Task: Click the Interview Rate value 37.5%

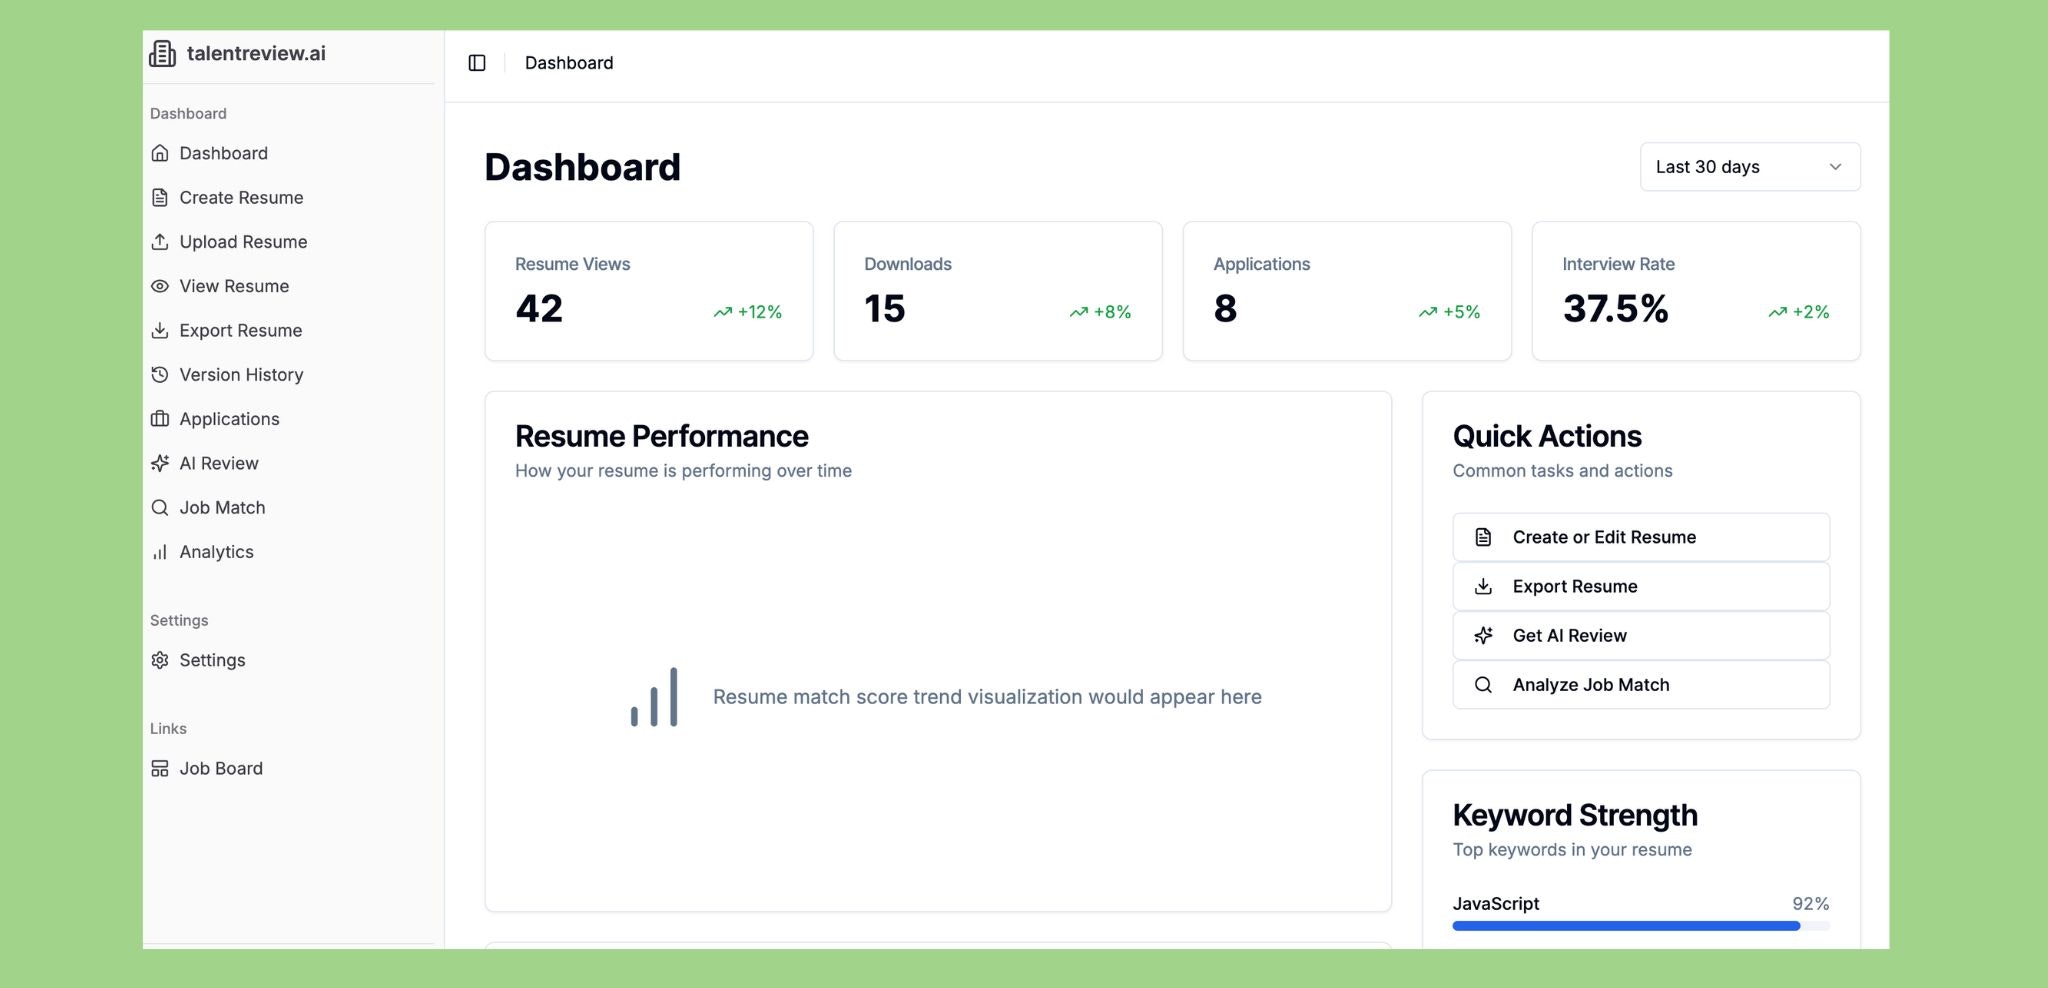Action: 1616,308
